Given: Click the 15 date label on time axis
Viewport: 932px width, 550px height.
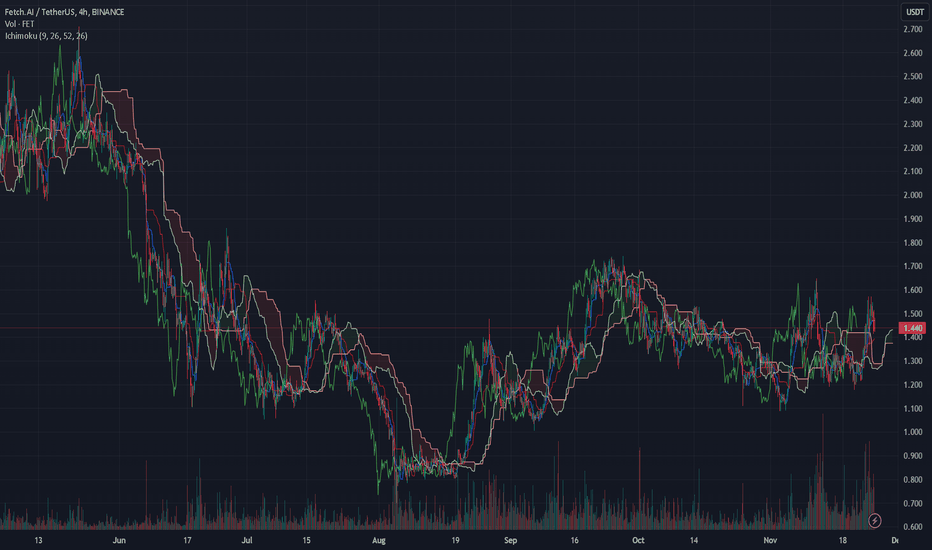Looking at the screenshot, I should 306,540.
